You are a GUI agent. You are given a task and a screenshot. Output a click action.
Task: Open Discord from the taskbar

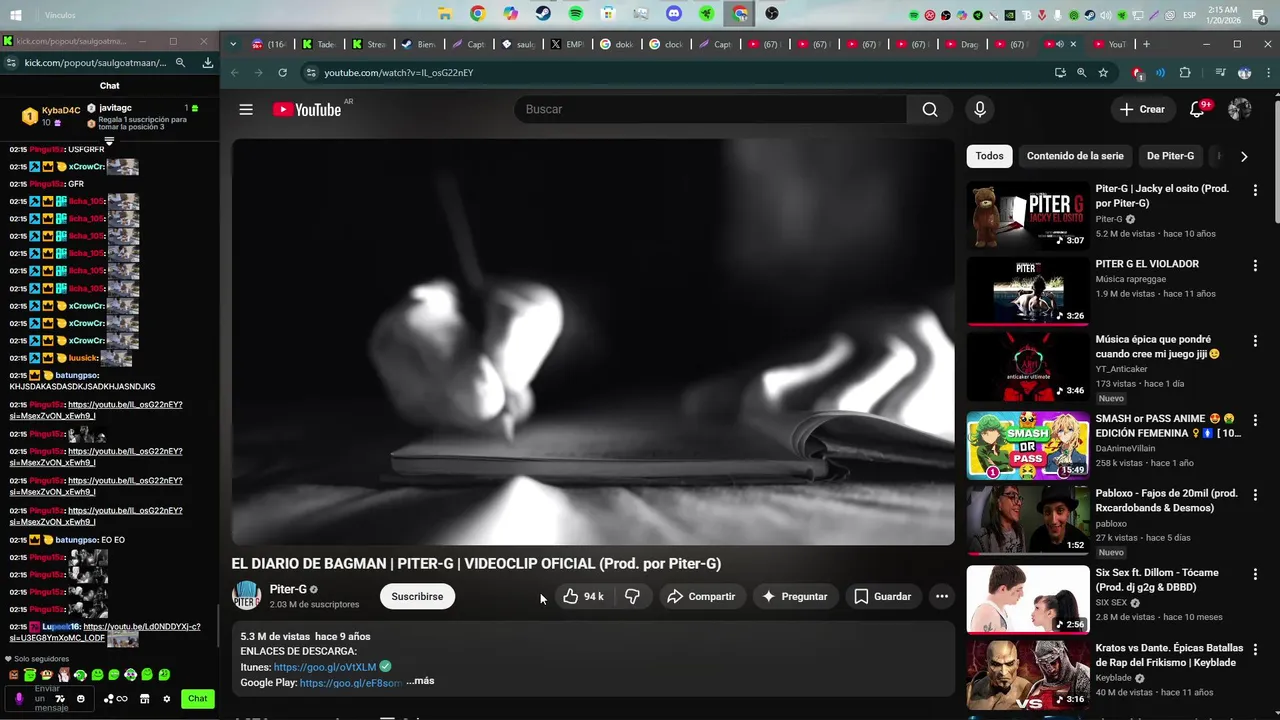coord(674,14)
